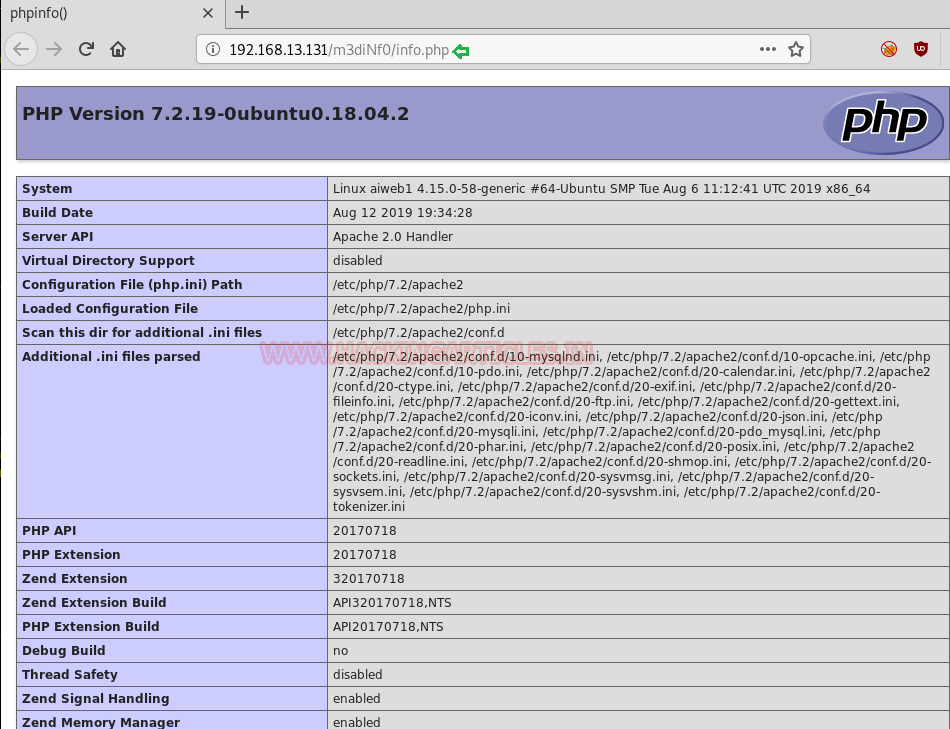Select Zend Memory Manager label
This screenshot has height=729, width=950.
tap(101, 722)
